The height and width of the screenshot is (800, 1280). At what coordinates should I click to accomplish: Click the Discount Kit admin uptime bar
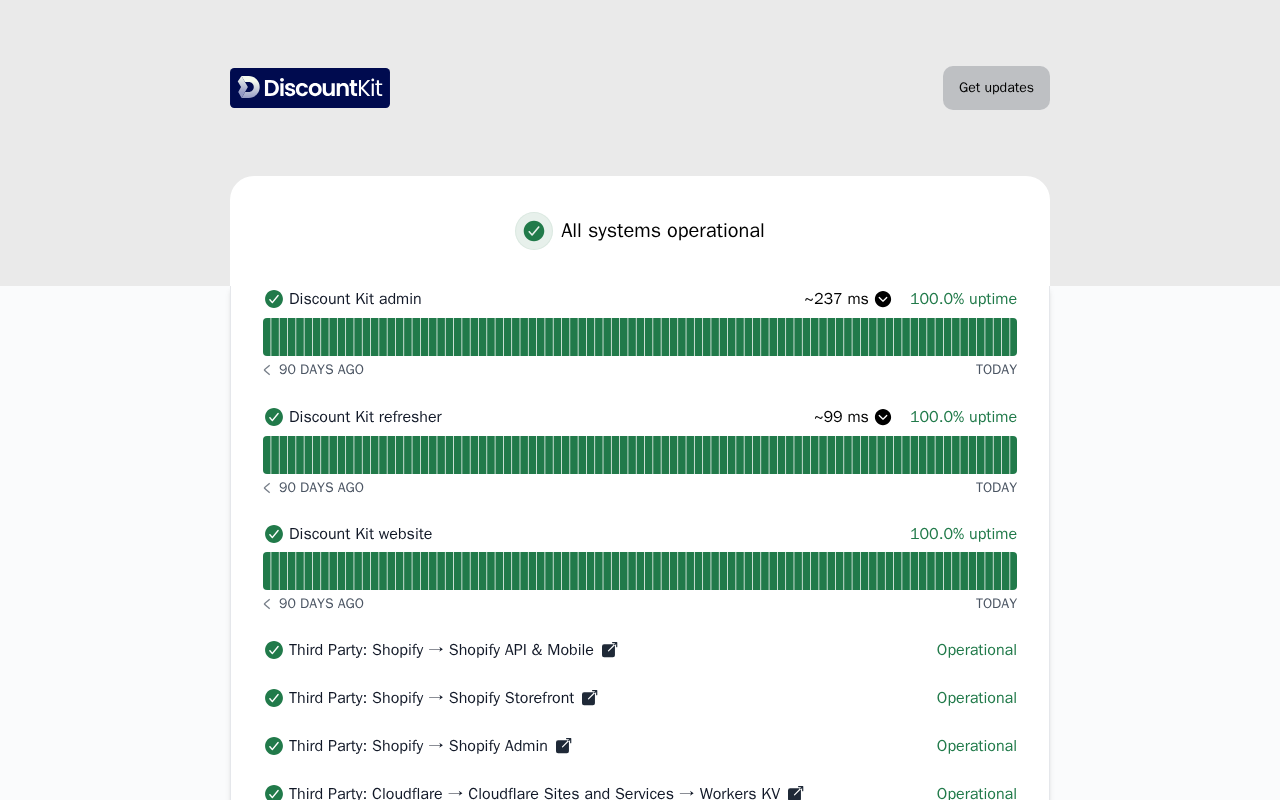640,337
